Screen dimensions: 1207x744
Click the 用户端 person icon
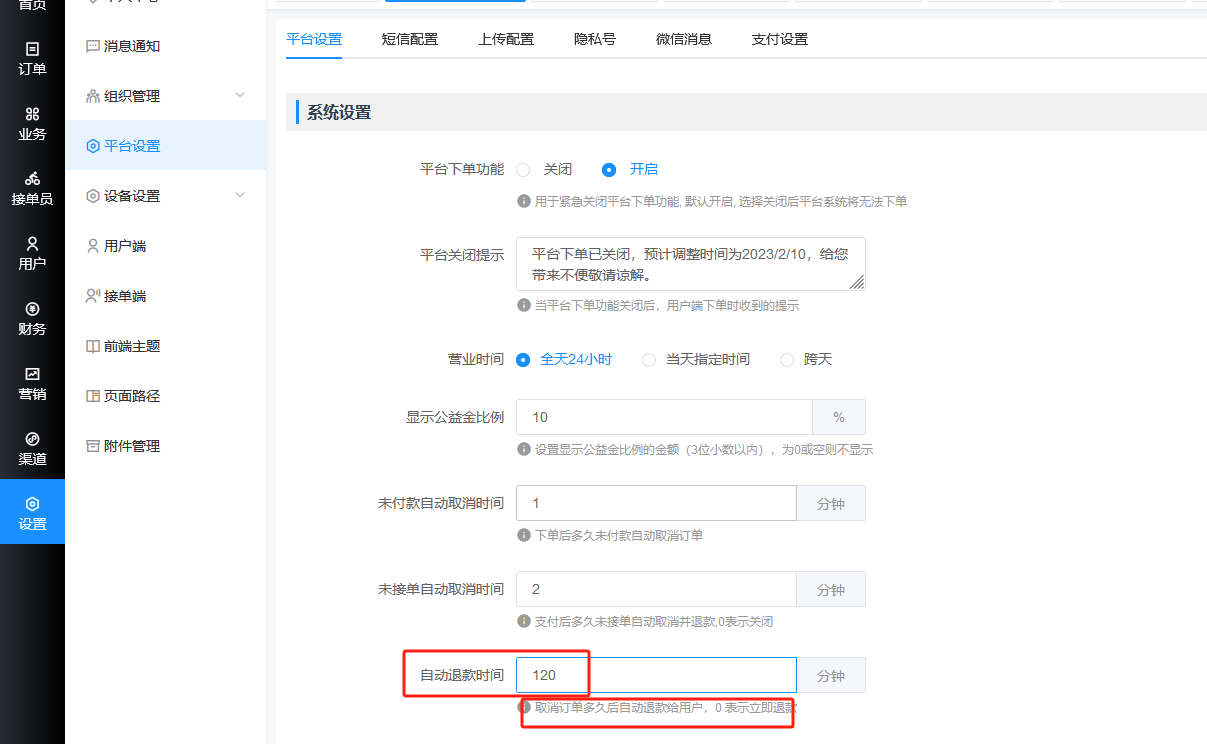coord(93,246)
